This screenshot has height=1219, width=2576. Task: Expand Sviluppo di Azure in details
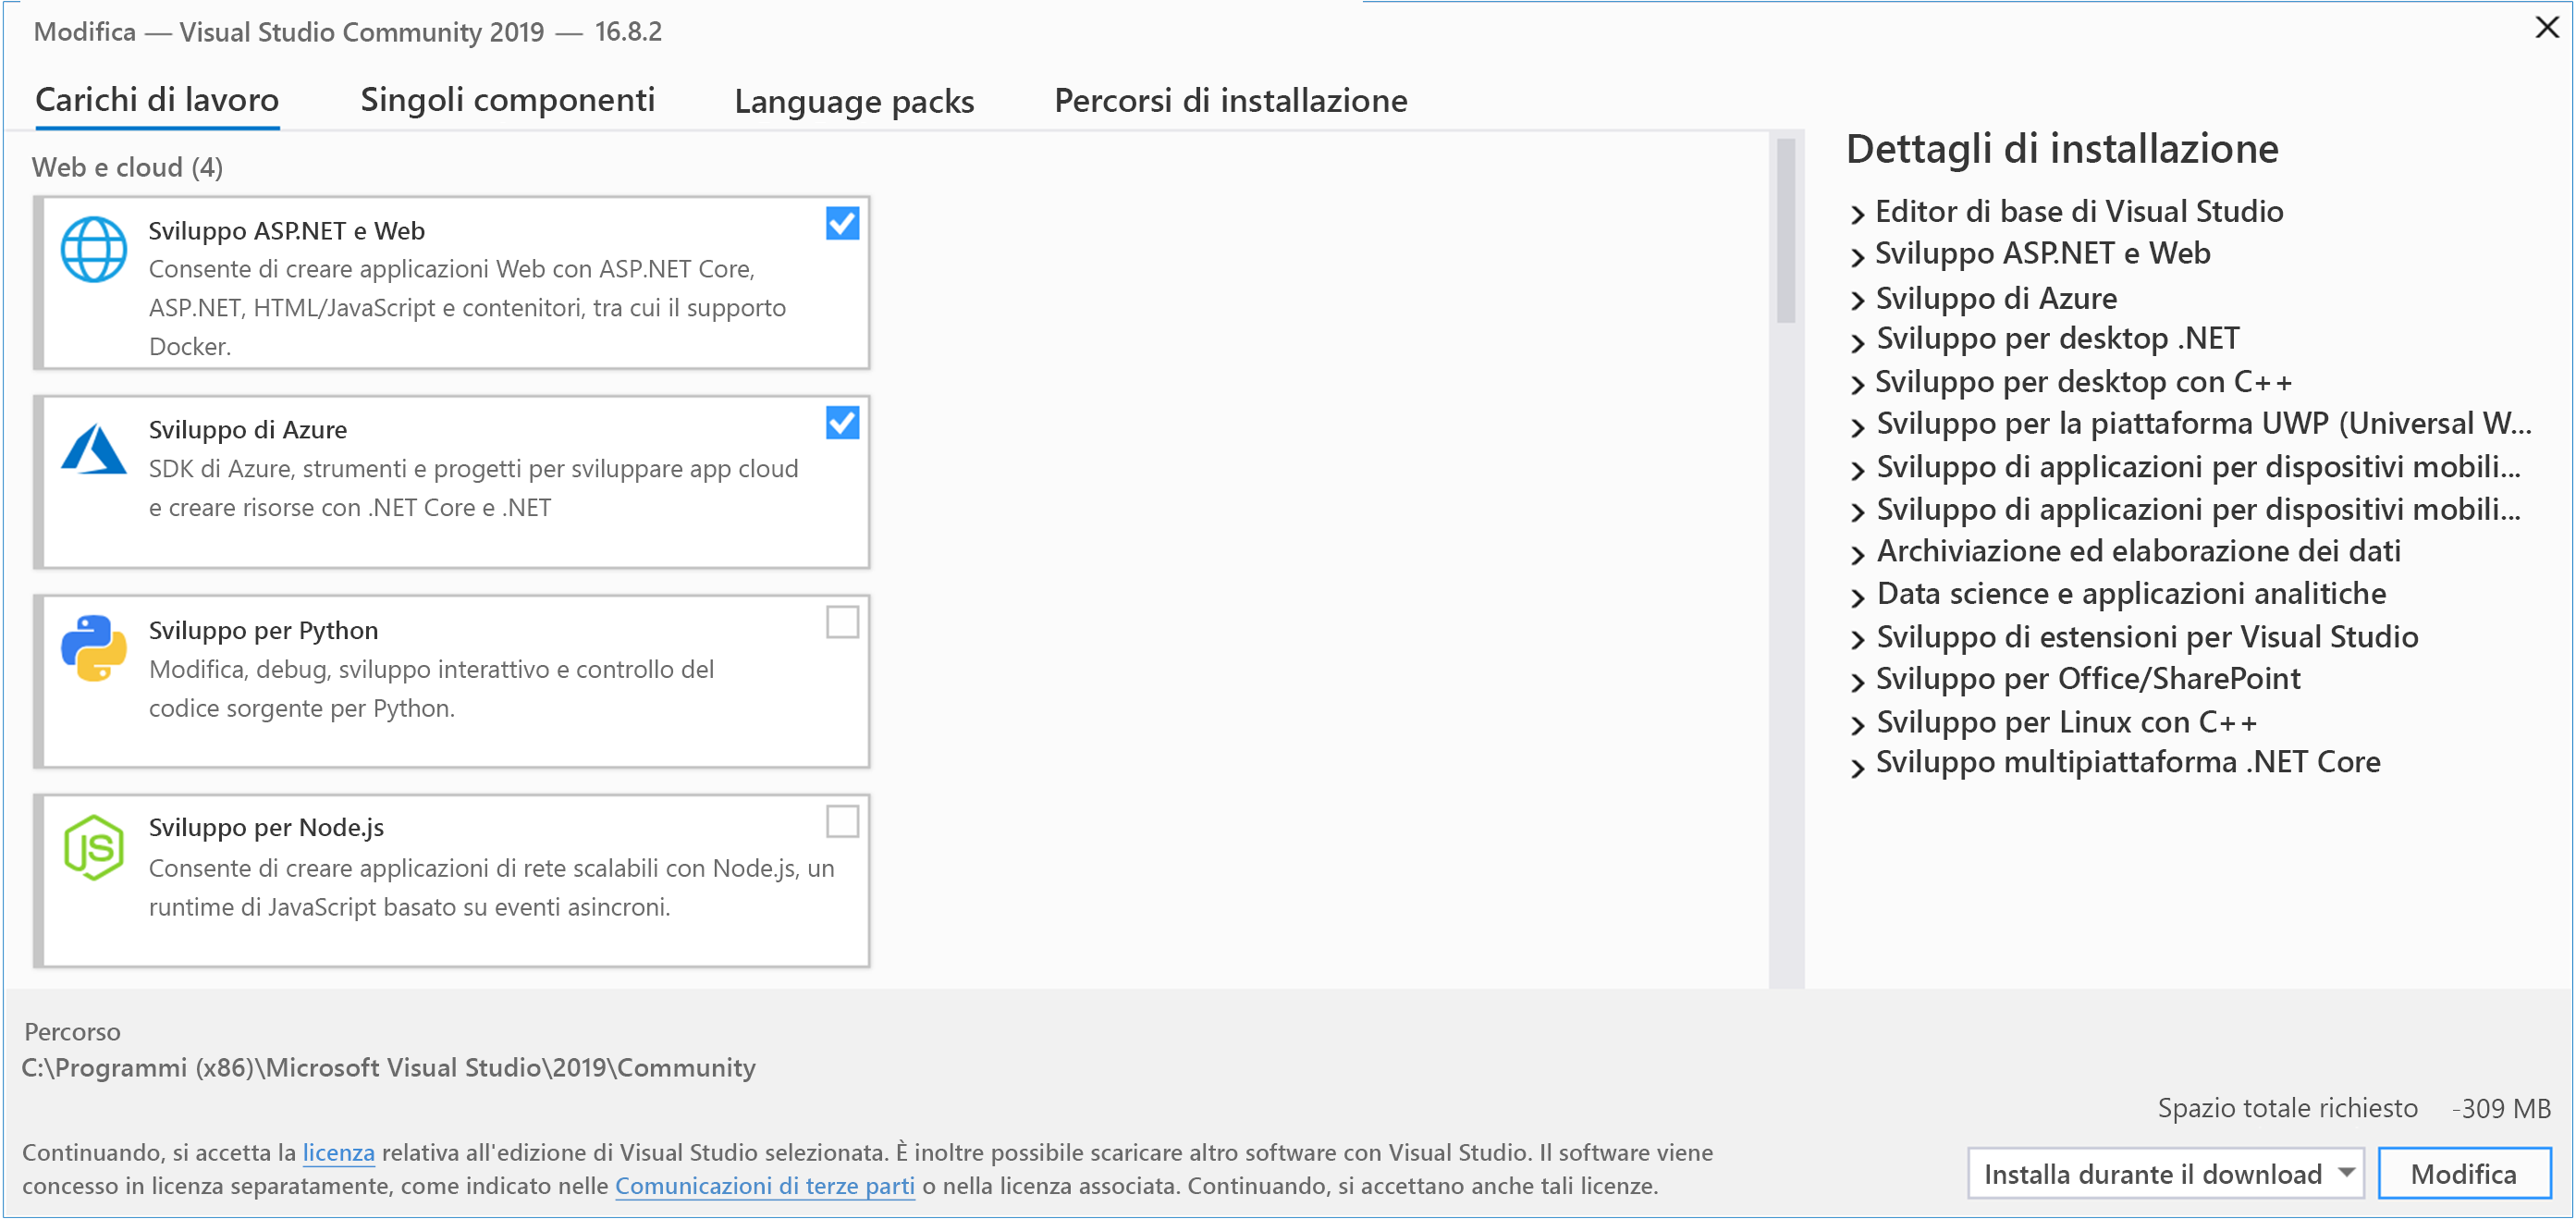1857,300
